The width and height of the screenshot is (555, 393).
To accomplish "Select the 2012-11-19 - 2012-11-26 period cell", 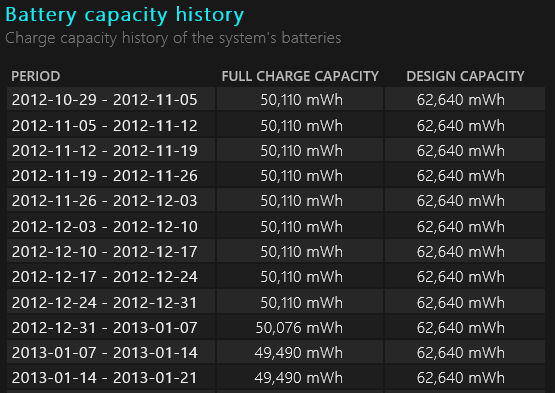I will coord(111,176).
